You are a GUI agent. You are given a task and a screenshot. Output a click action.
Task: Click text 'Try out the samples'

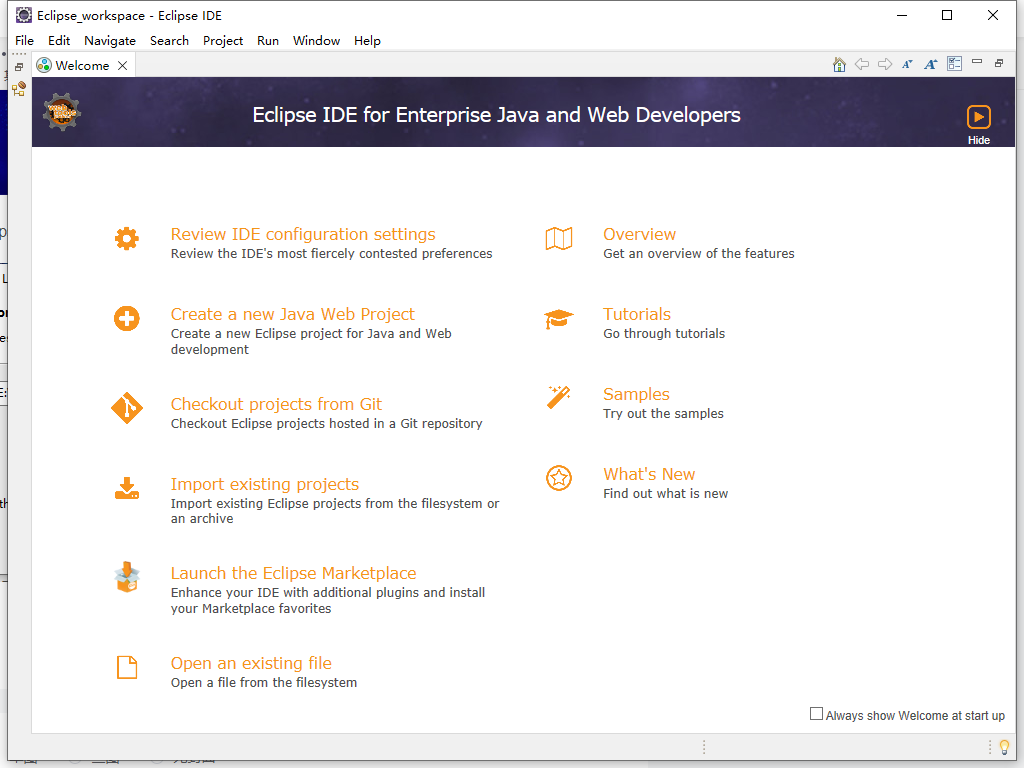tap(664, 413)
